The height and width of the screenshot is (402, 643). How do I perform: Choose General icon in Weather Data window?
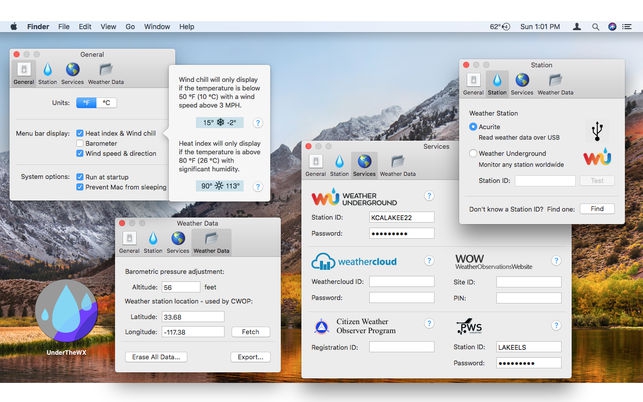point(129,242)
